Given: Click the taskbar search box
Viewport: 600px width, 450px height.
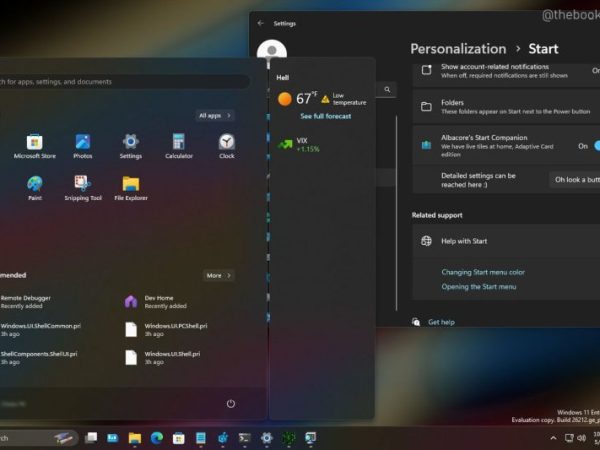Looking at the screenshot, I should [x=38, y=438].
